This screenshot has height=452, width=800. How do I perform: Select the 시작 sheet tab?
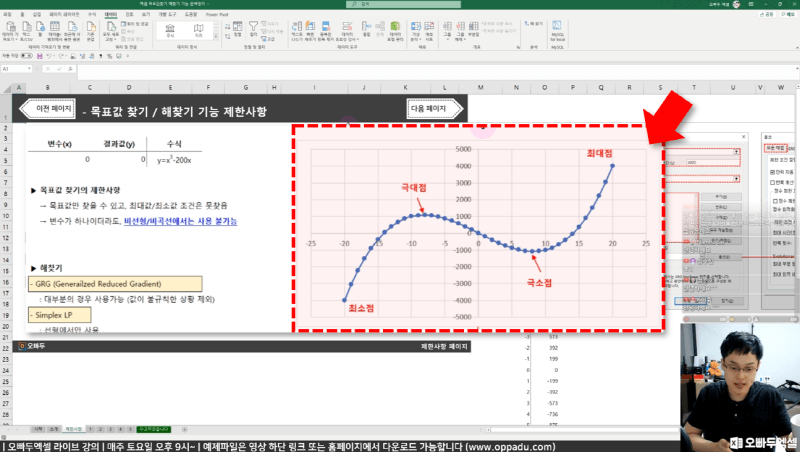point(38,430)
